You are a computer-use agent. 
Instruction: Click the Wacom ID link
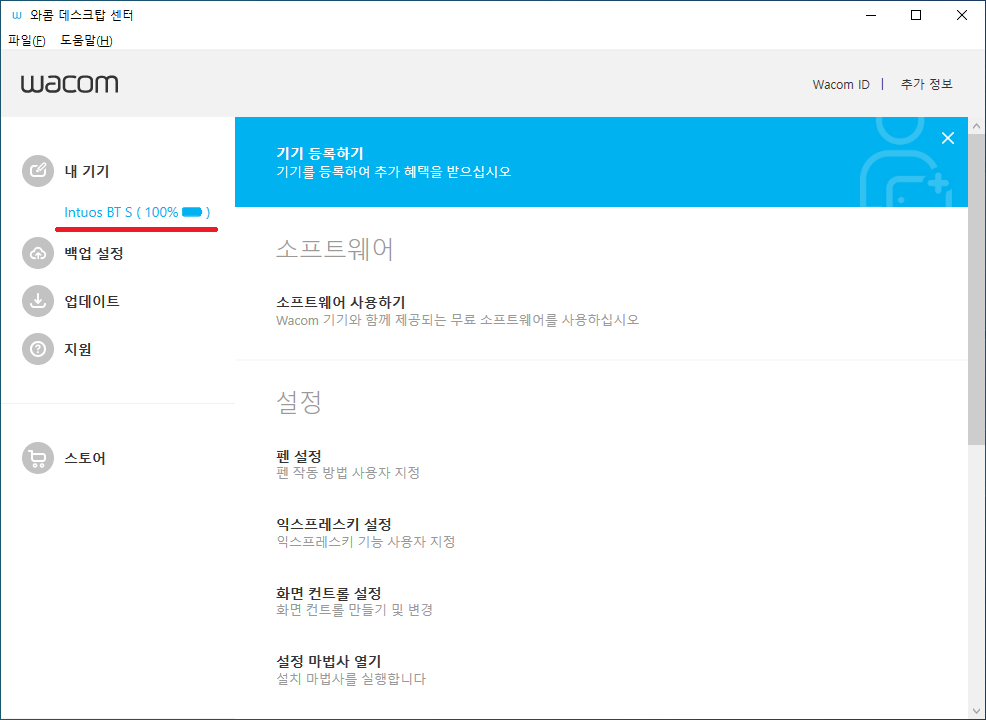(x=841, y=84)
